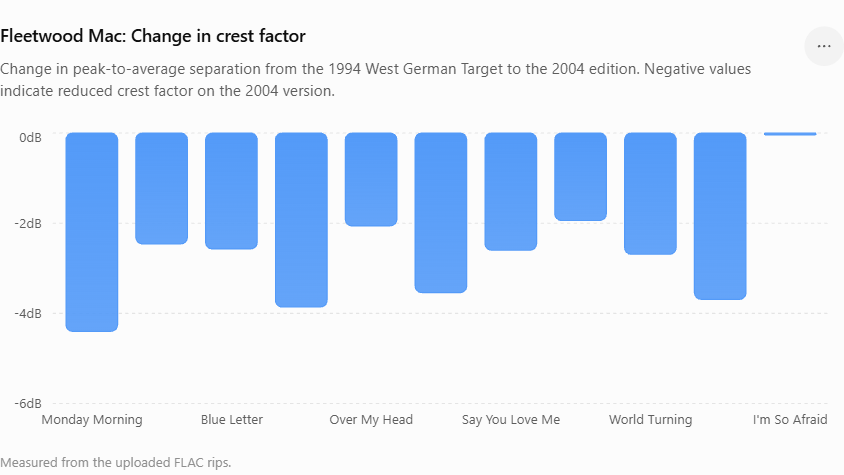Click the -4dB y-axis tick label
Screen dimensions: 844x475
click(x=28, y=313)
